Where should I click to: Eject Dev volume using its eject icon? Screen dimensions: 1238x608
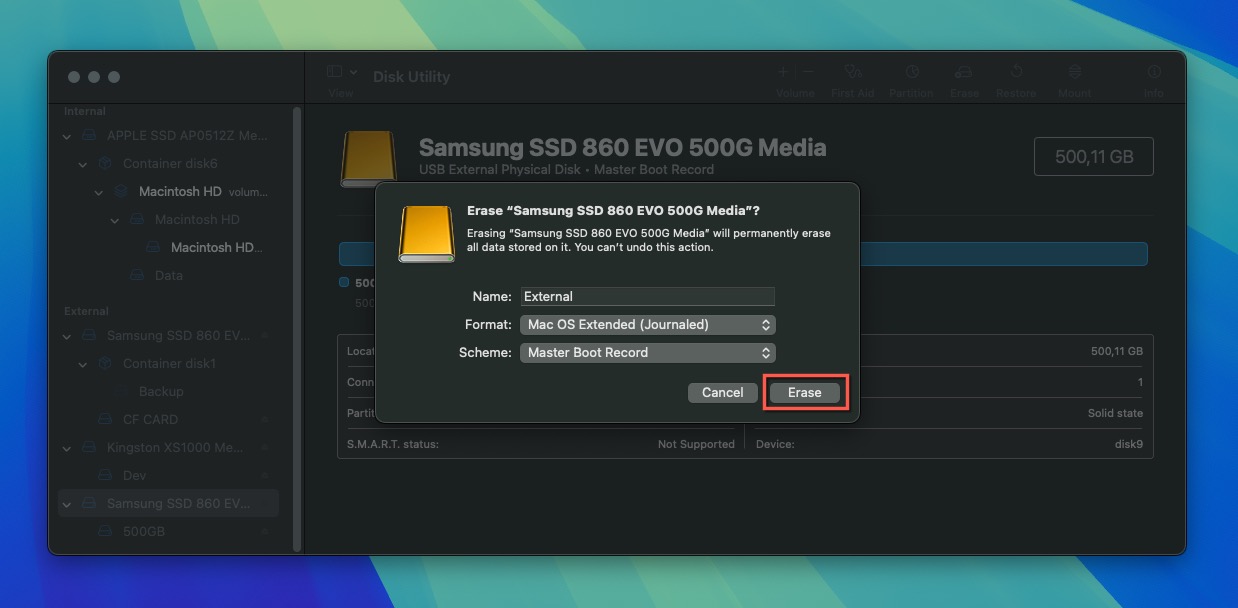tap(265, 475)
